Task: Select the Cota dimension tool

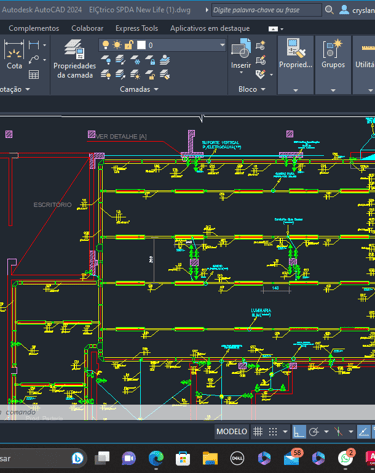Action: [x=14, y=55]
